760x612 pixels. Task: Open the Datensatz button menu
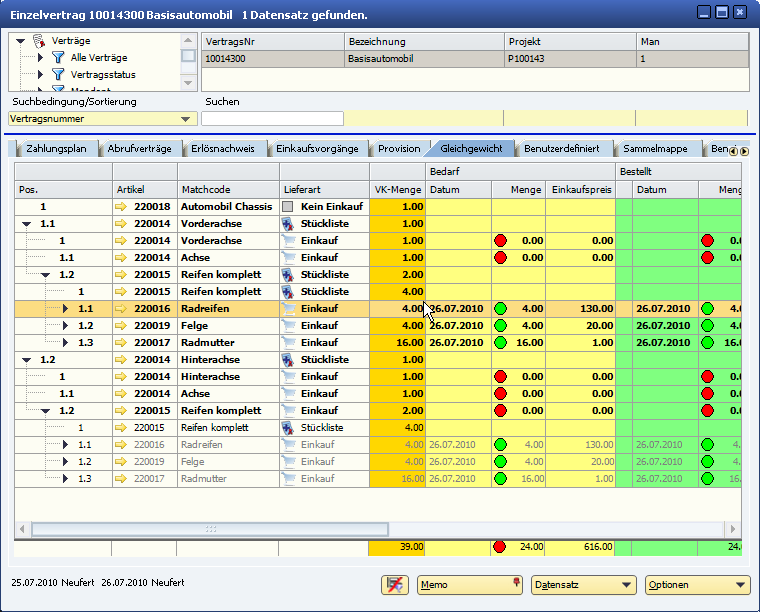coord(583,585)
